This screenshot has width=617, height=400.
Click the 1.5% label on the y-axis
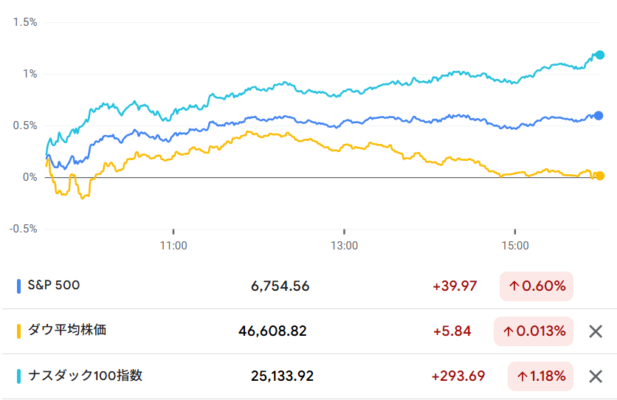pyautogui.click(x=25, y=22)
